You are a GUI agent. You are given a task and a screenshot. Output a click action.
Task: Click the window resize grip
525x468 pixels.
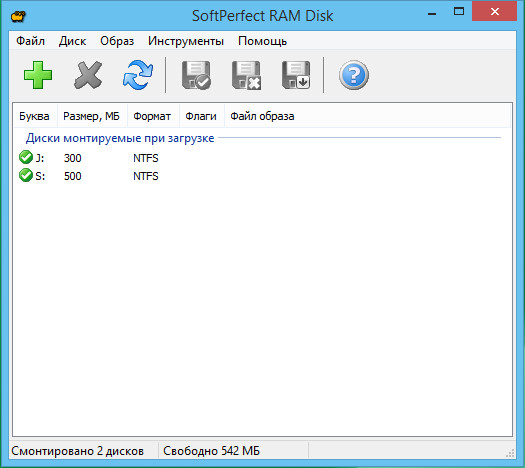pos(510,453)
